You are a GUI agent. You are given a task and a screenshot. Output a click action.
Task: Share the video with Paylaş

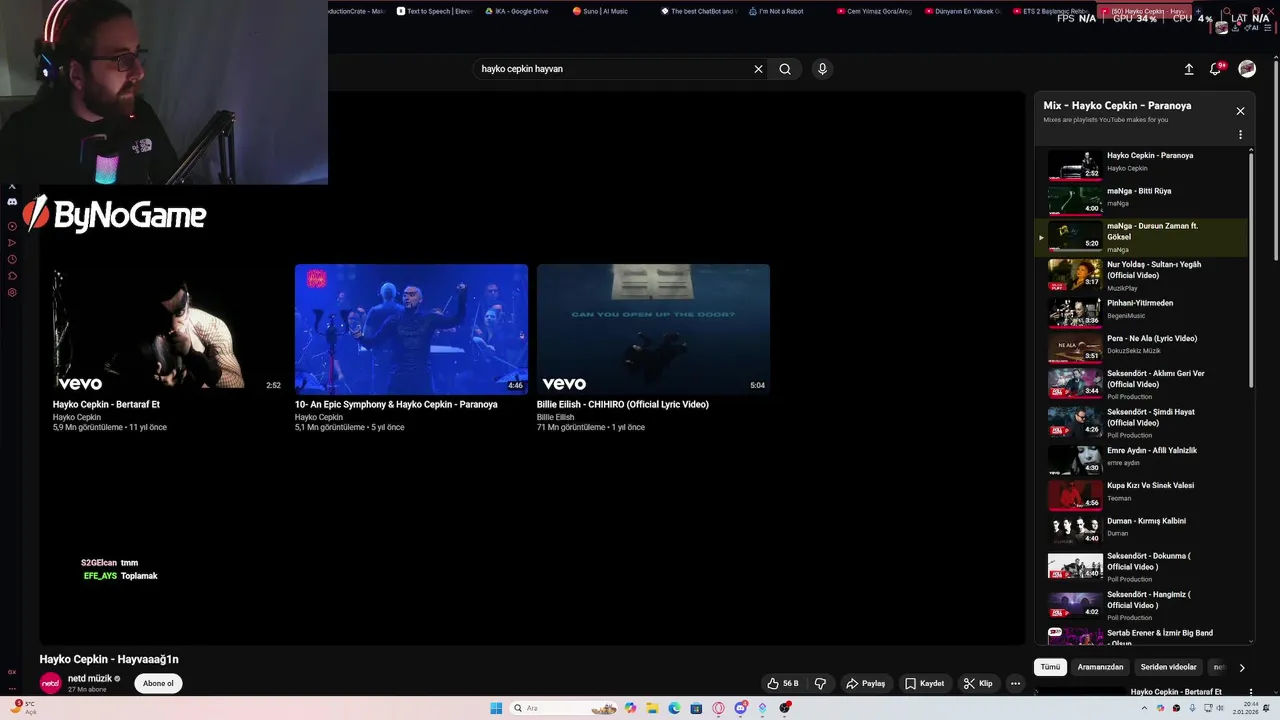click(x=866, y=683)
